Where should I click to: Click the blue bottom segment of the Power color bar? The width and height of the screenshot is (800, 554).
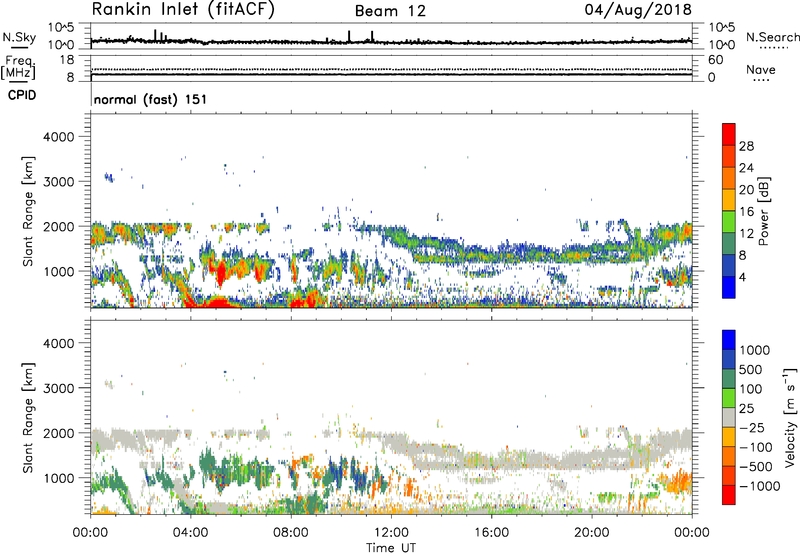click(729, 287)
